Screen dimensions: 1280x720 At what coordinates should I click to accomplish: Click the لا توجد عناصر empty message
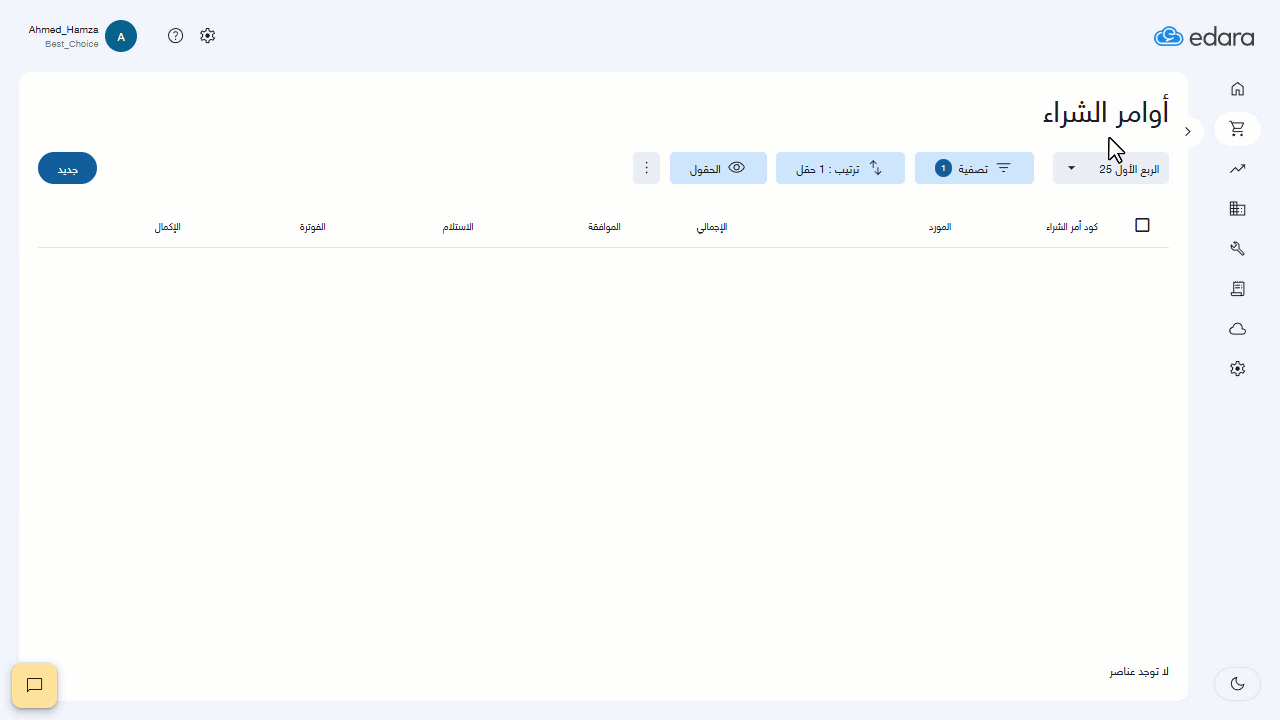pyautogui.click(x=1139, y=672)
